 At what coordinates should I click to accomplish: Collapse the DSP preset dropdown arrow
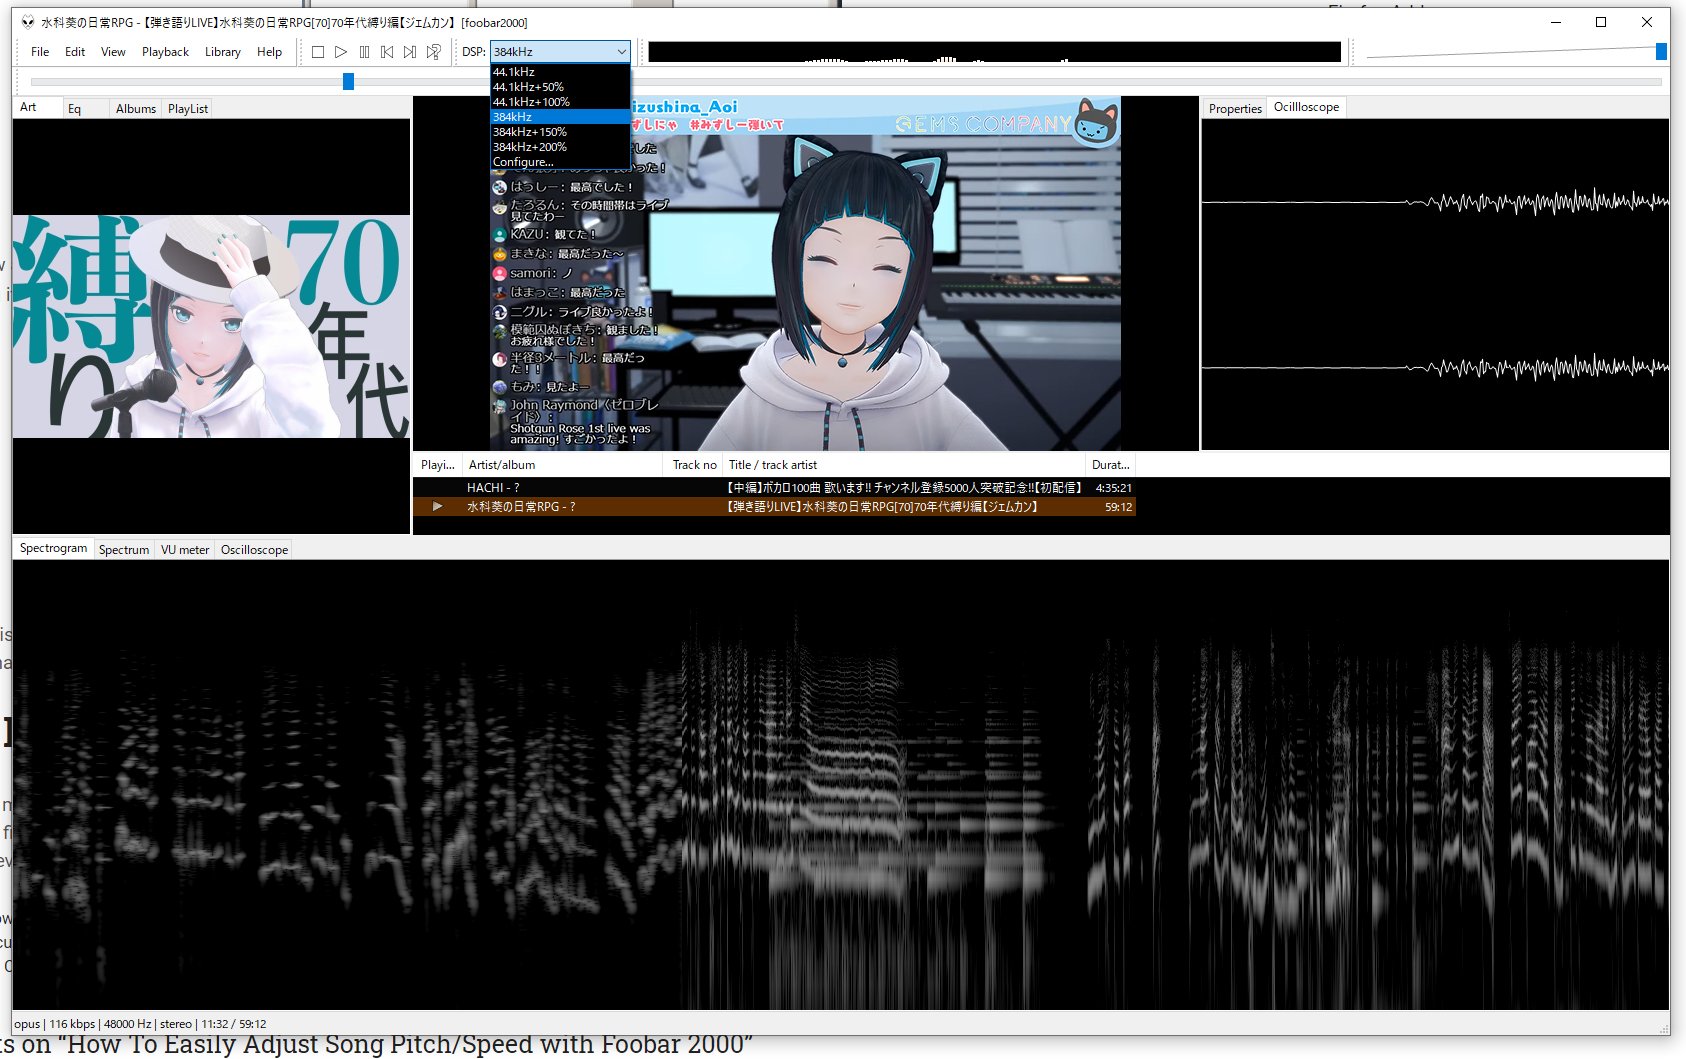click(x=621, y=52)
